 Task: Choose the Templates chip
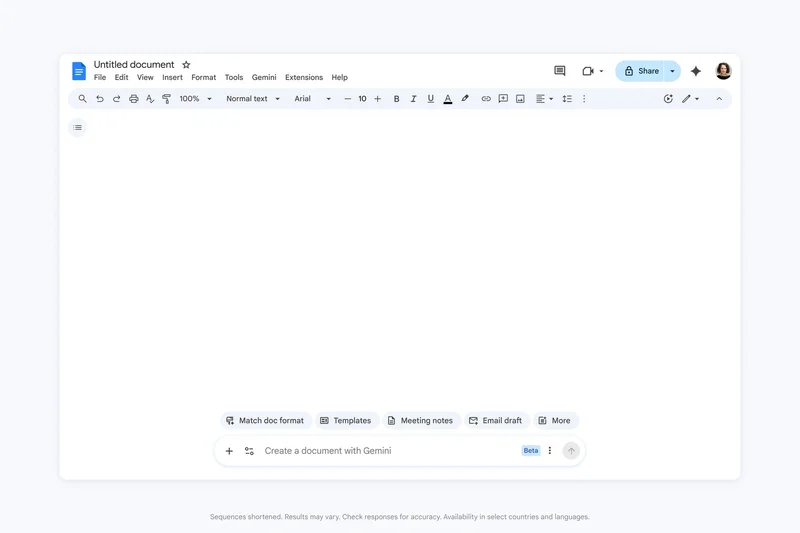point(346,421)
